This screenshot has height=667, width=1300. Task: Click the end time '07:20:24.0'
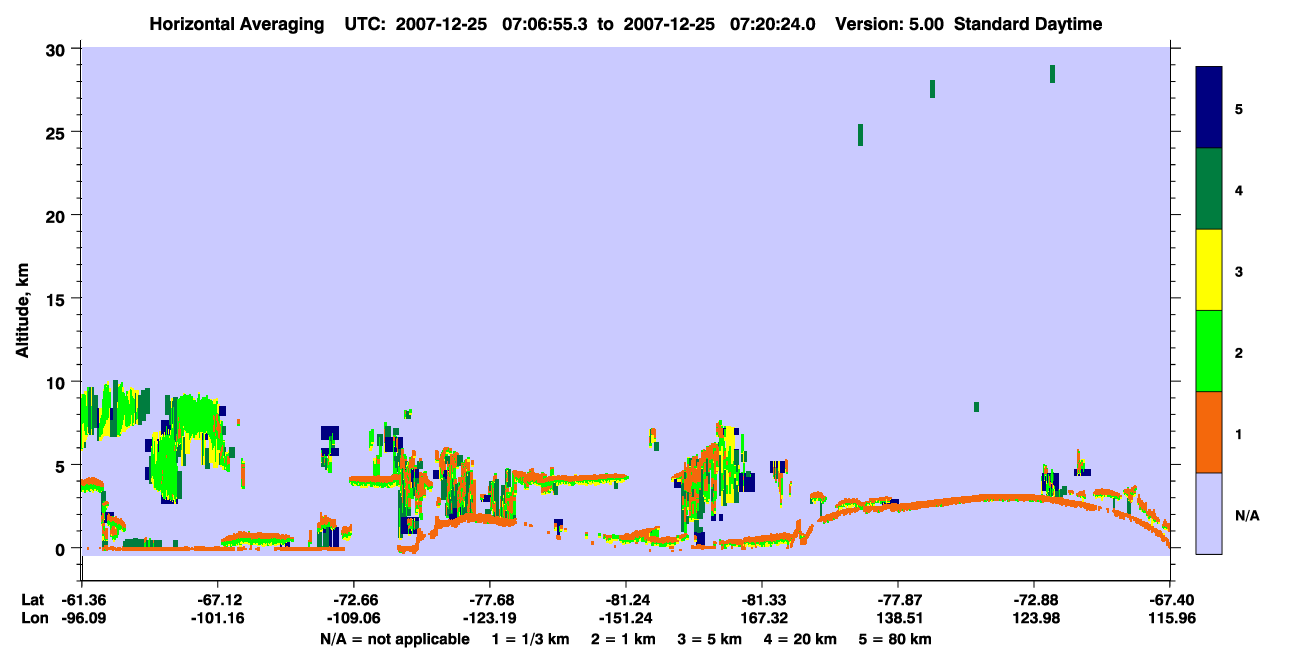pyautogui.click(x=773, y=24)
